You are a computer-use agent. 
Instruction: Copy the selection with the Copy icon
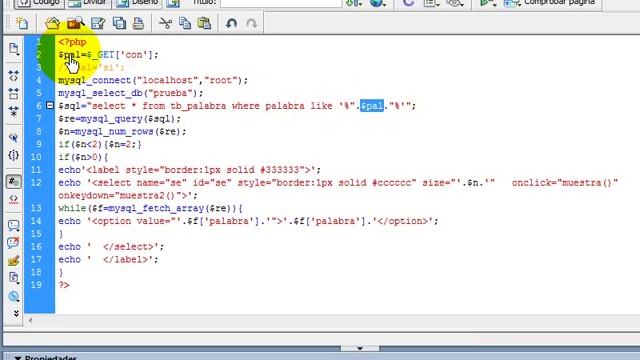pos(185,23)
